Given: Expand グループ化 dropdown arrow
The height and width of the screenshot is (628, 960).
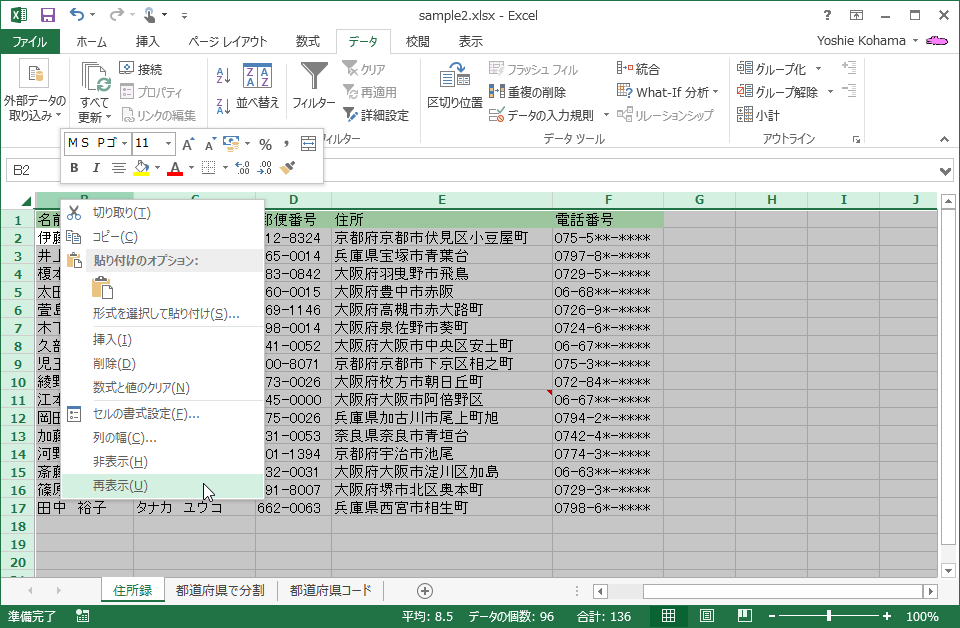Looking at the screenshot, I should click(819, 69).
